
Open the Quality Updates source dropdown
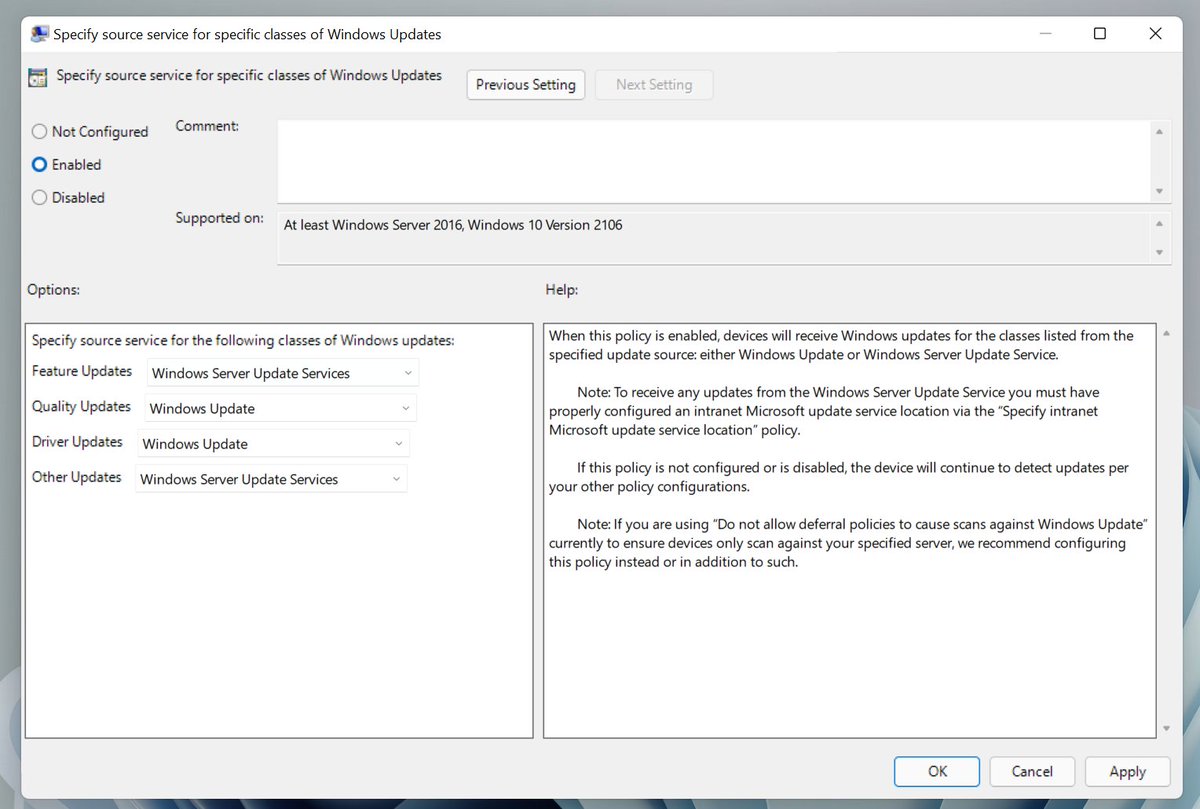[281, 408]
